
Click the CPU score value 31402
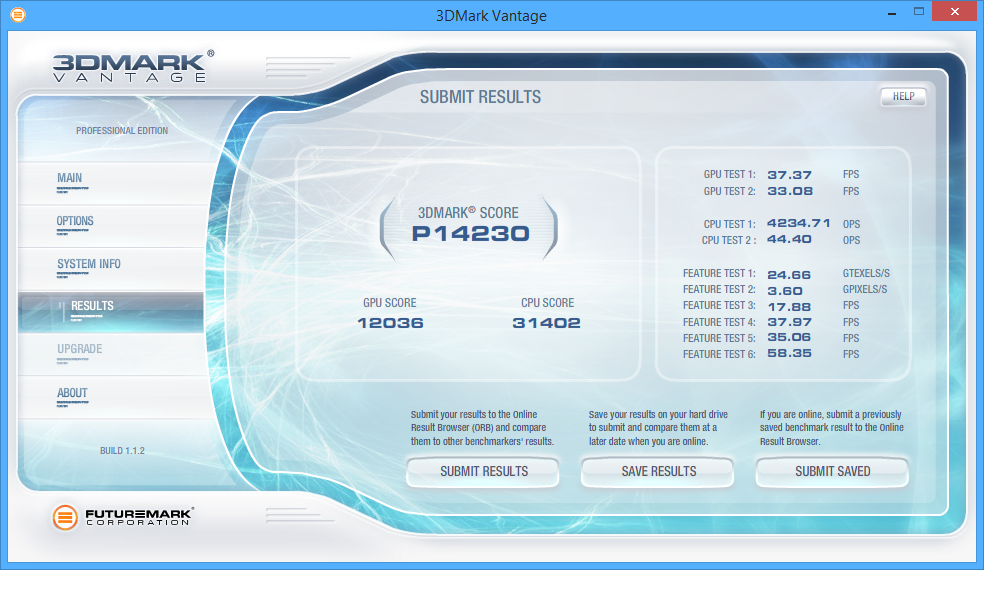click(546, 323)
